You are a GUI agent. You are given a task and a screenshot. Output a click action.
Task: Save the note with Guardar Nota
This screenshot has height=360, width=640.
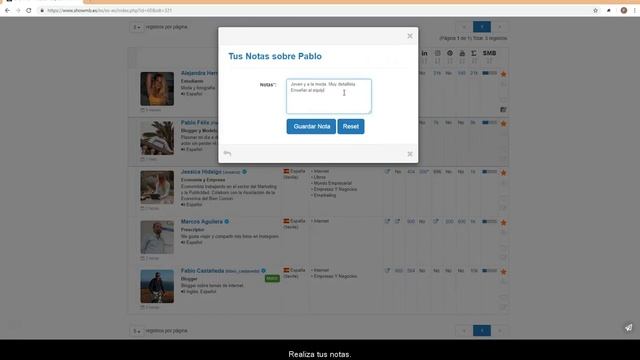point(311,127)
